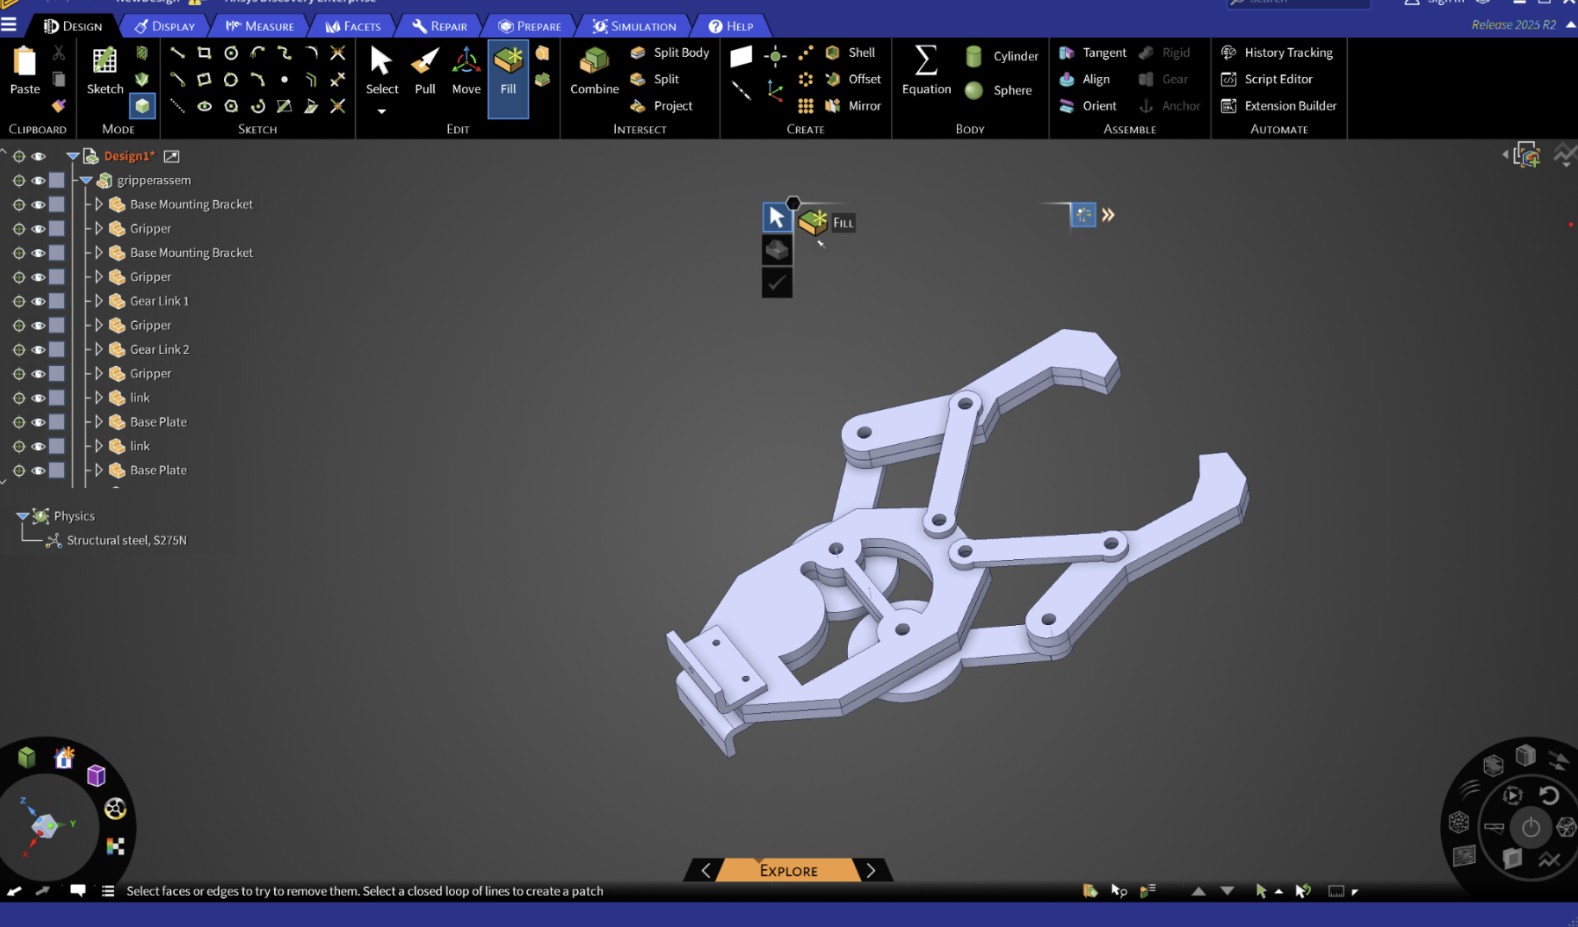Launch Extension Builder
Screen dimensions: 1578x927
coord(1279,105)
